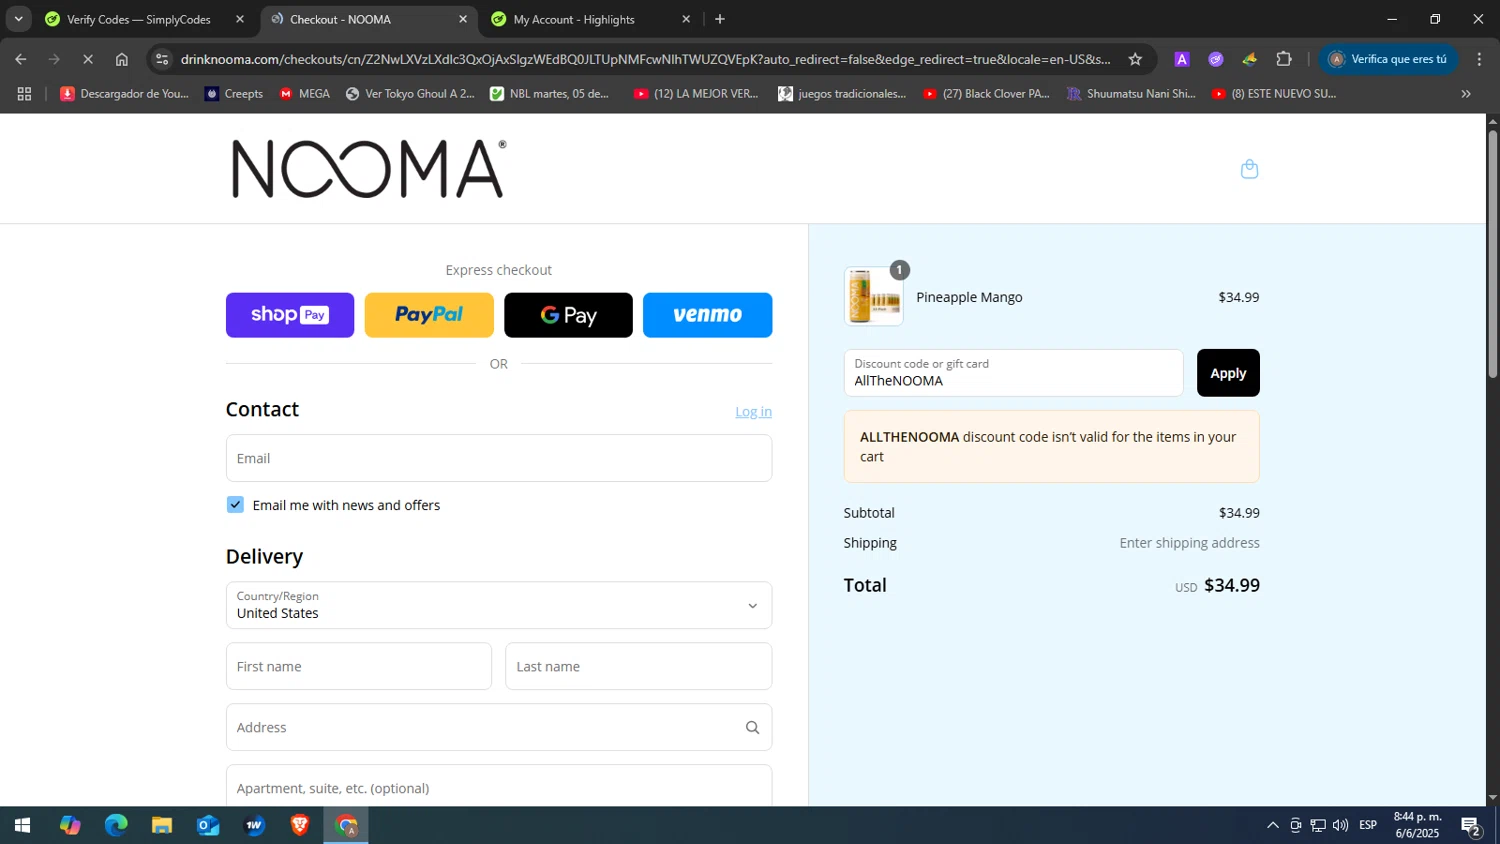Click the Last name field
The height and width of the screenshot is (844, 1500).
[x=638, y=666]
